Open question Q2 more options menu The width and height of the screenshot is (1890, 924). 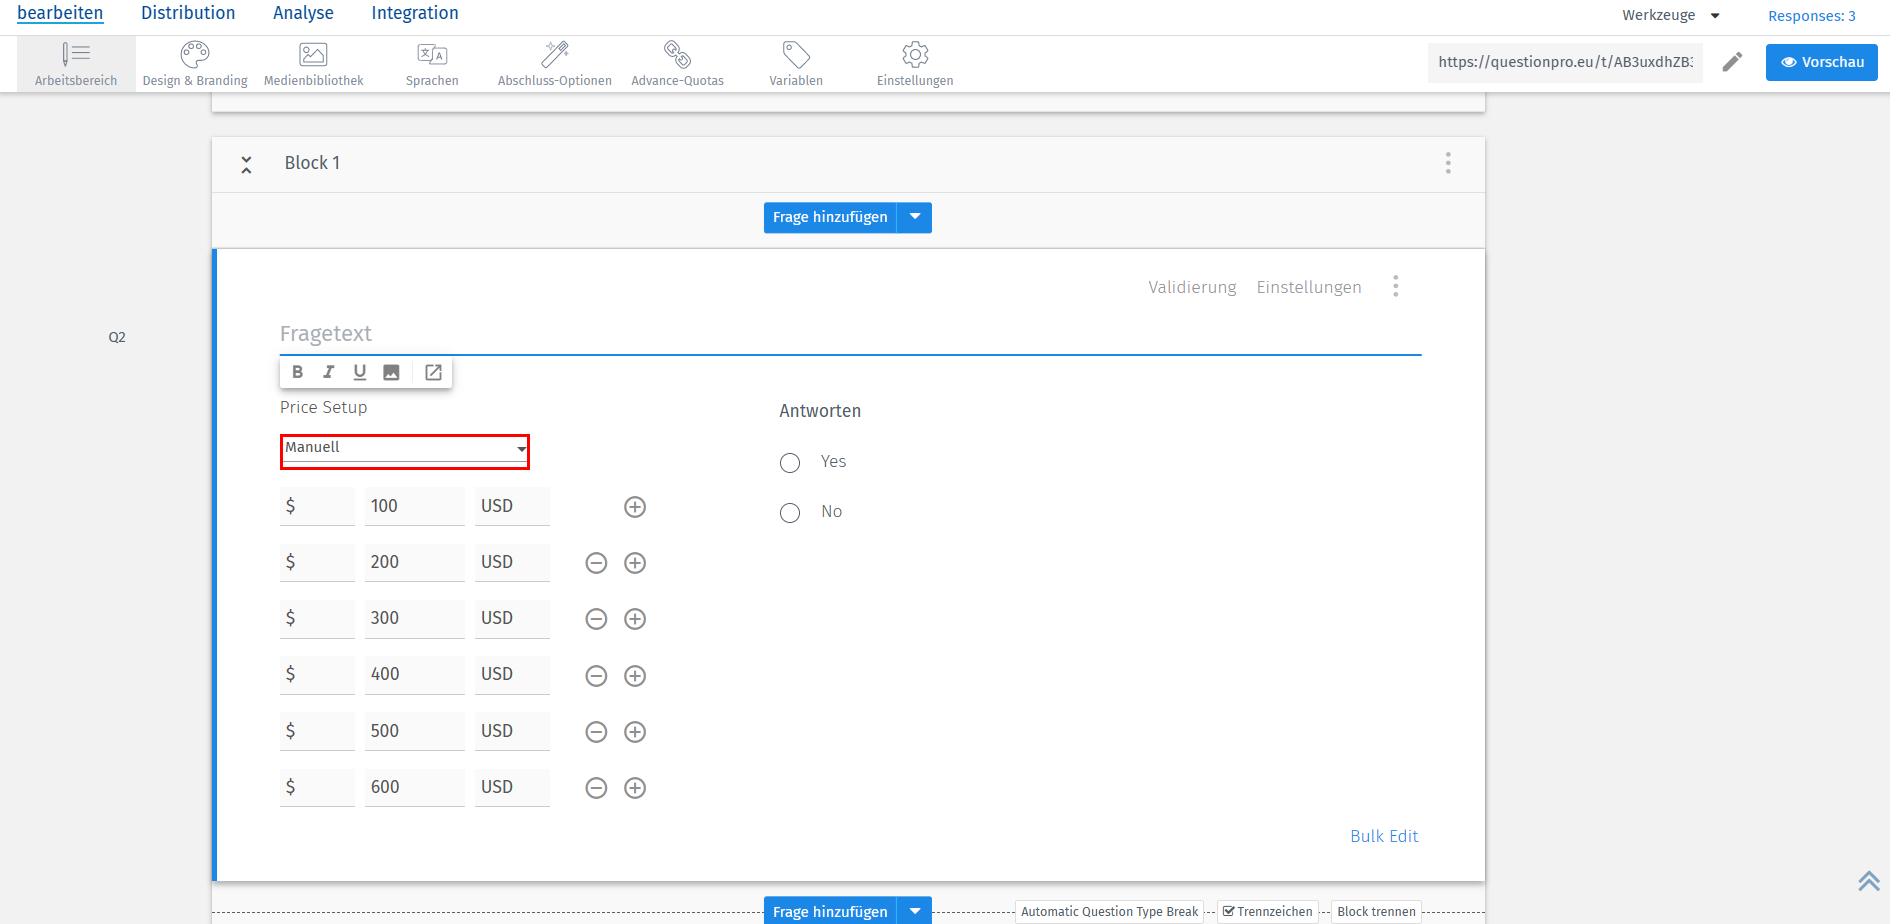(1396, 287)
